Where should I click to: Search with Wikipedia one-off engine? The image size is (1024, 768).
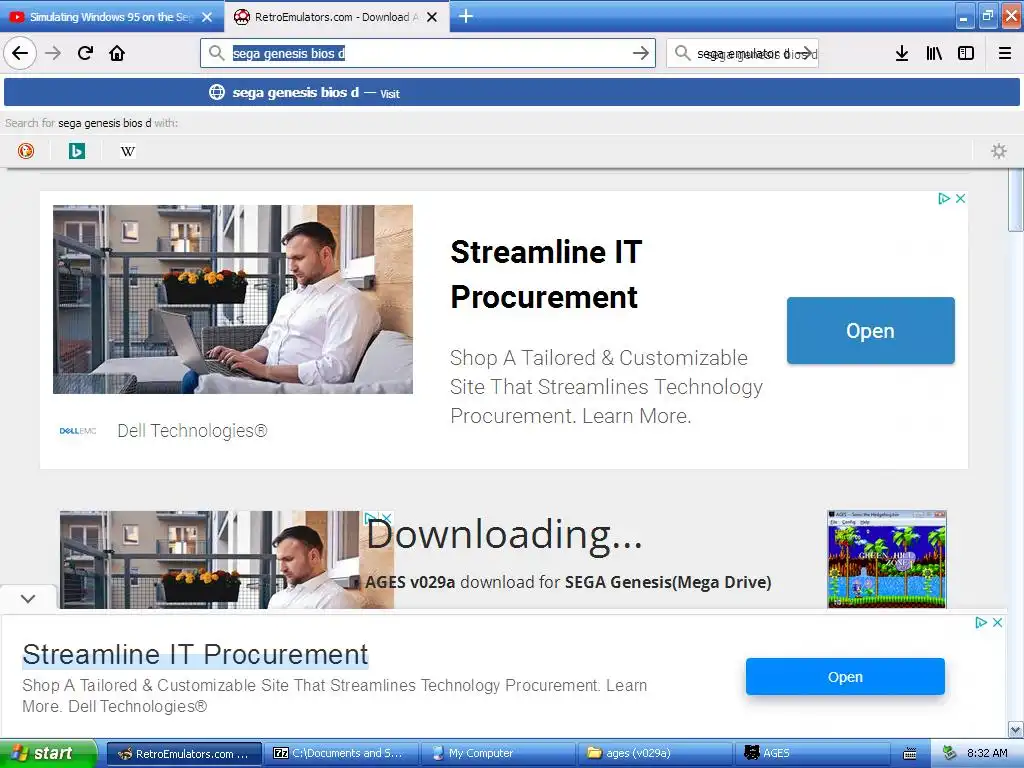127,151
